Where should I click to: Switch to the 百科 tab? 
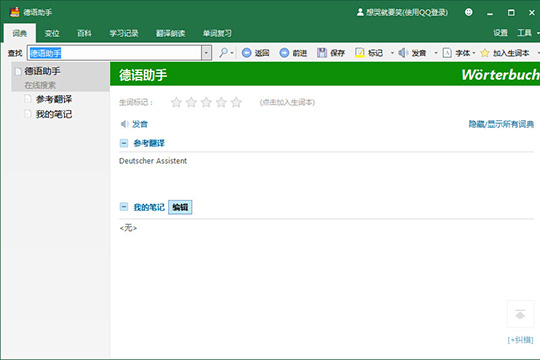tap(84, 33)
